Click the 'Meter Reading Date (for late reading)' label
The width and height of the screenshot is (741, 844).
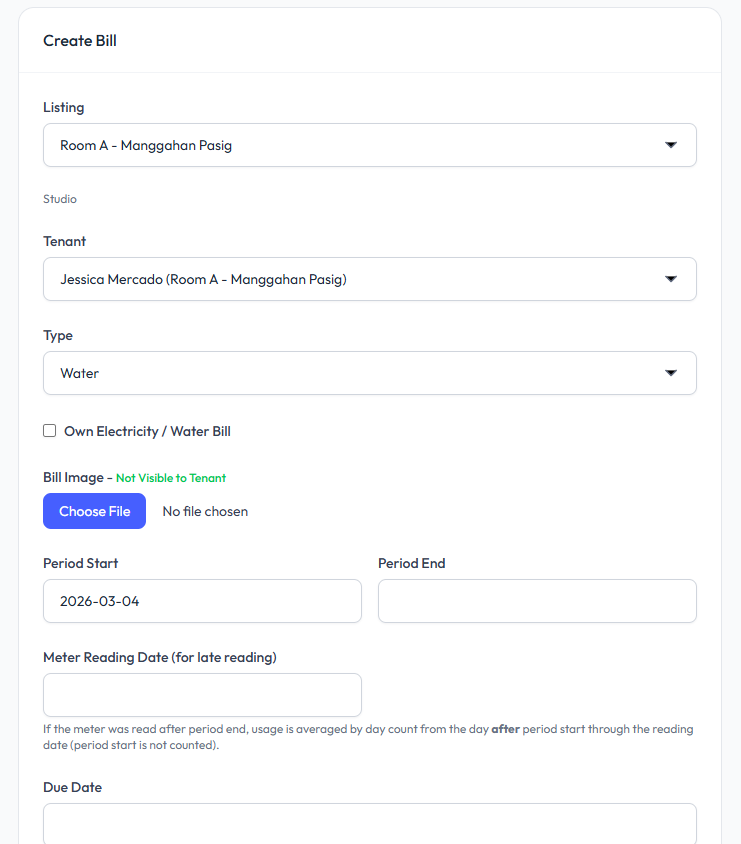point(160,657)
